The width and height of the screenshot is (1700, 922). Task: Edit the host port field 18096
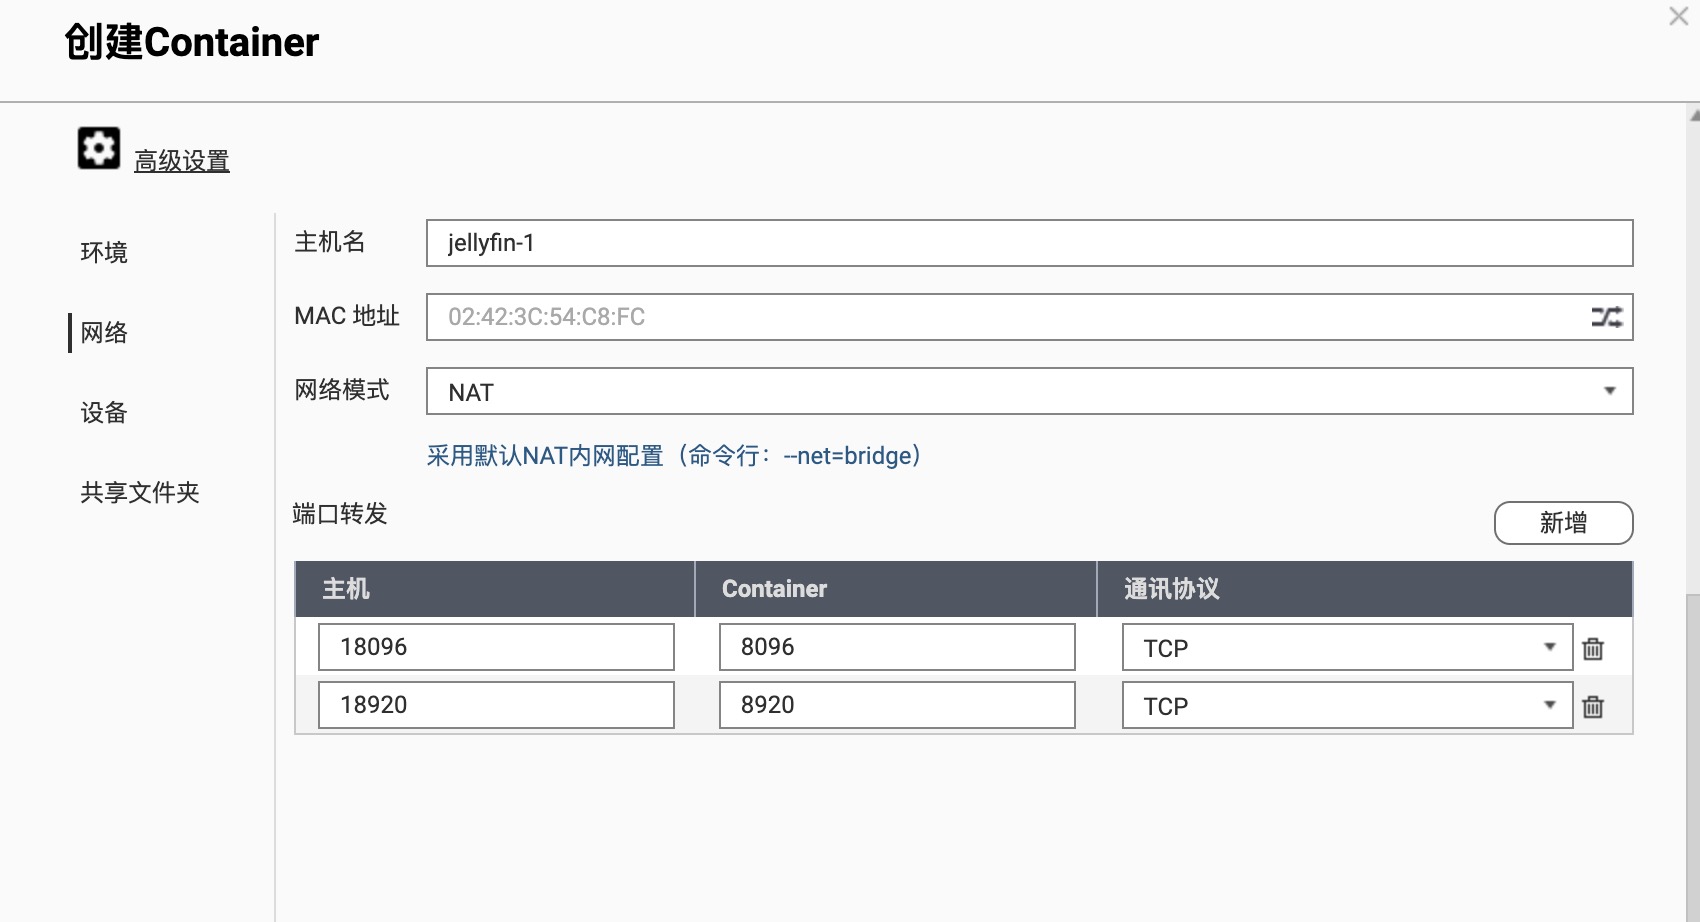point(496,647)
